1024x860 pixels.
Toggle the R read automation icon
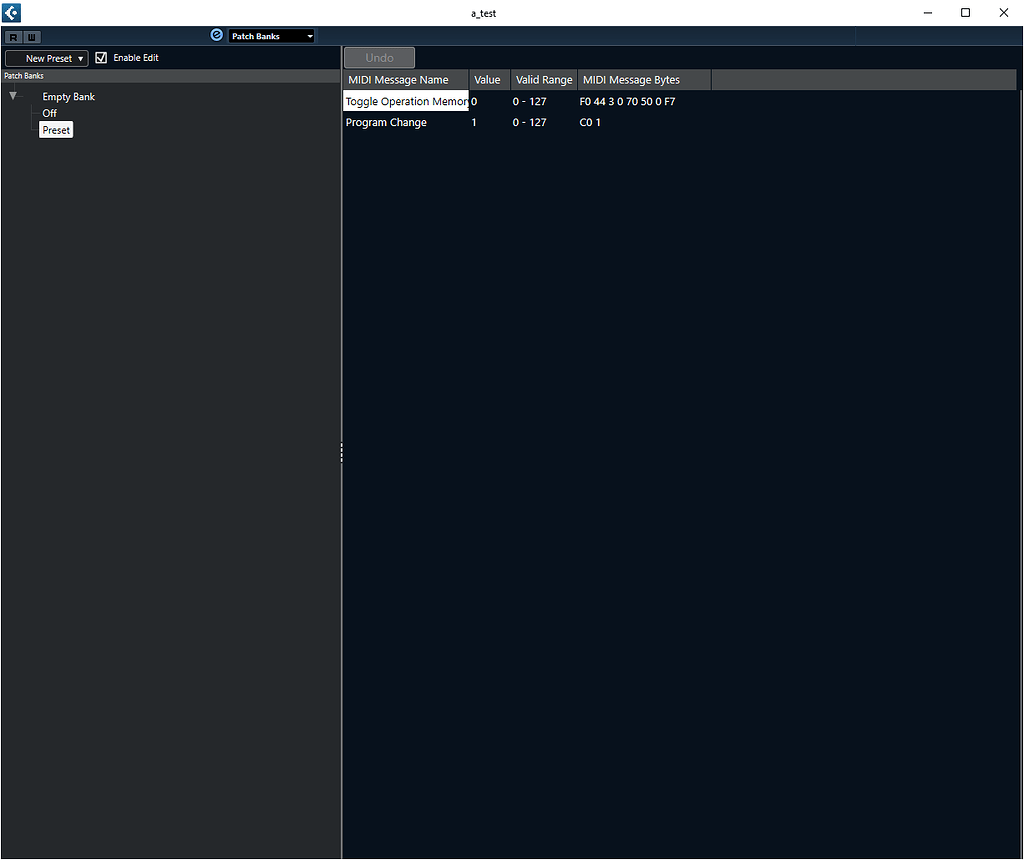coord(13,37)
